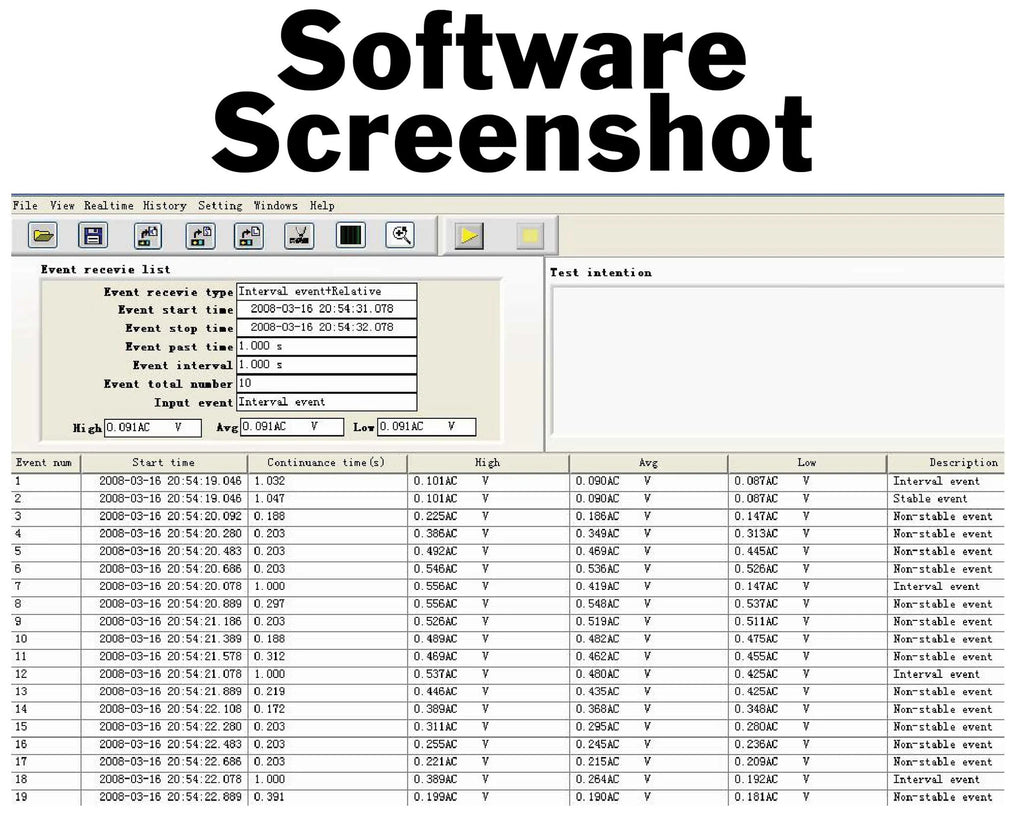Open the Setting menu
The image size is (1024, 817).
[x=220, y=206]
